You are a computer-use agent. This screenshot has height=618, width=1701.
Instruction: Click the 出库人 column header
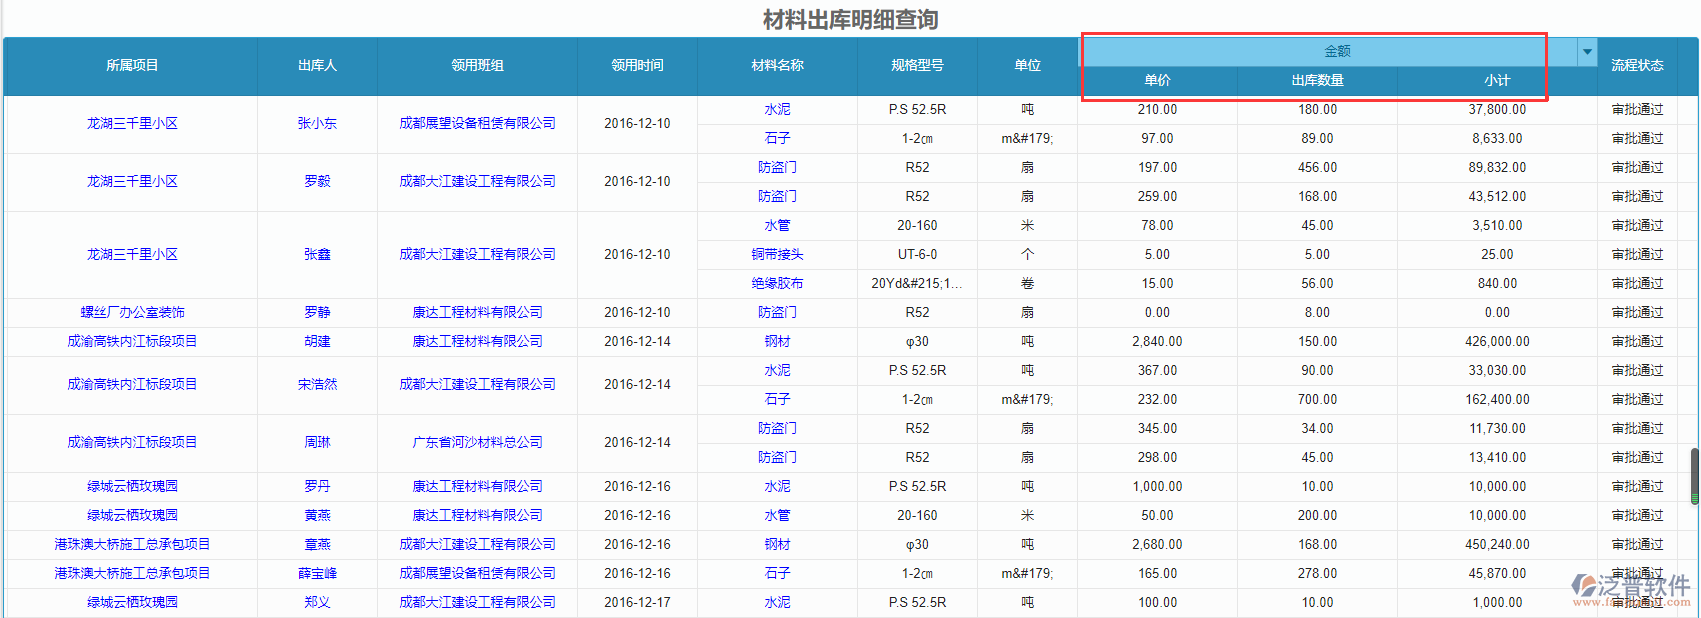tap(317, 66)
